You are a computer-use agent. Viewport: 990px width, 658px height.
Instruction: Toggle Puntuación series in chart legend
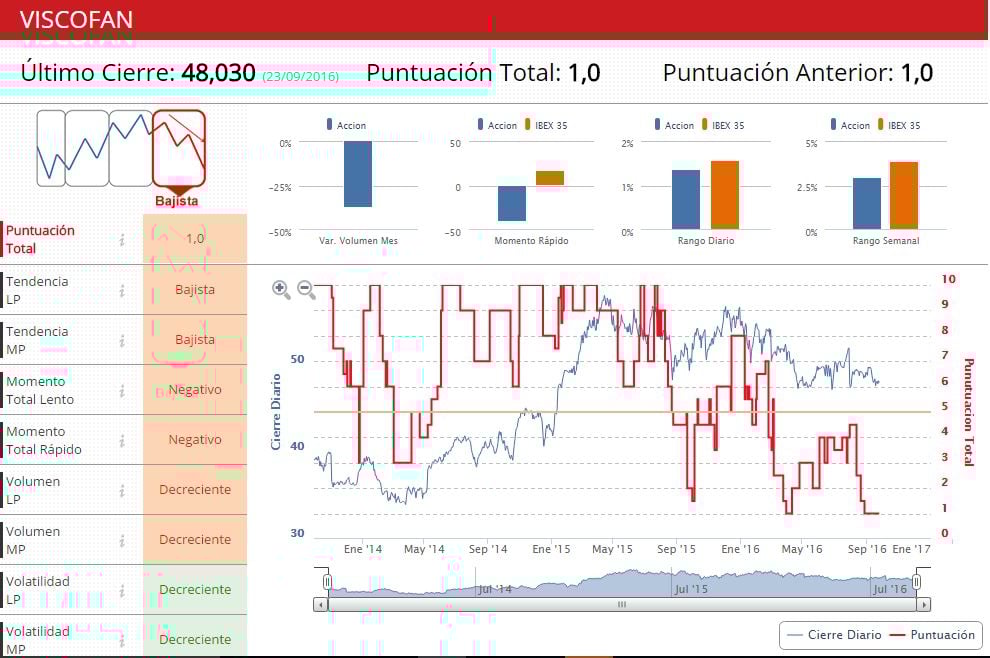pyautogui.click(x=932, y=635)
